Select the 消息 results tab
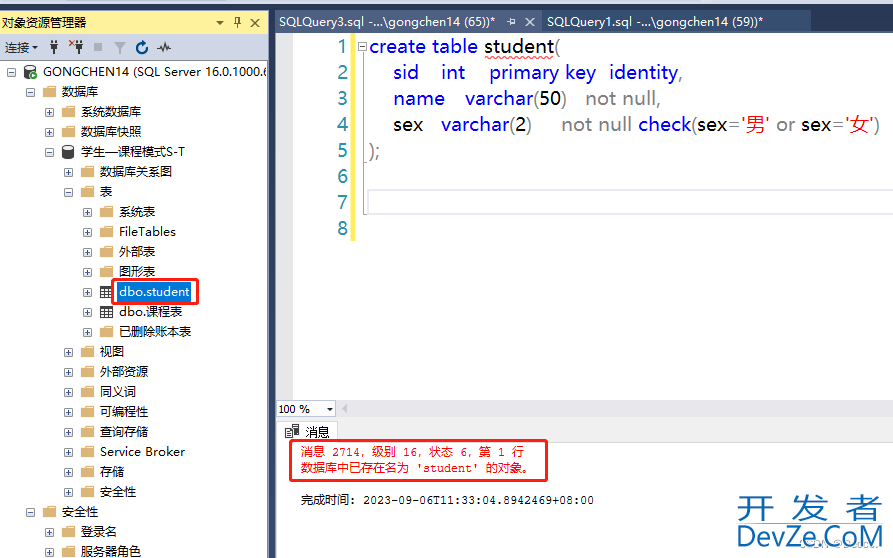Viewport: 893px width, 558px height. (309, 432)
